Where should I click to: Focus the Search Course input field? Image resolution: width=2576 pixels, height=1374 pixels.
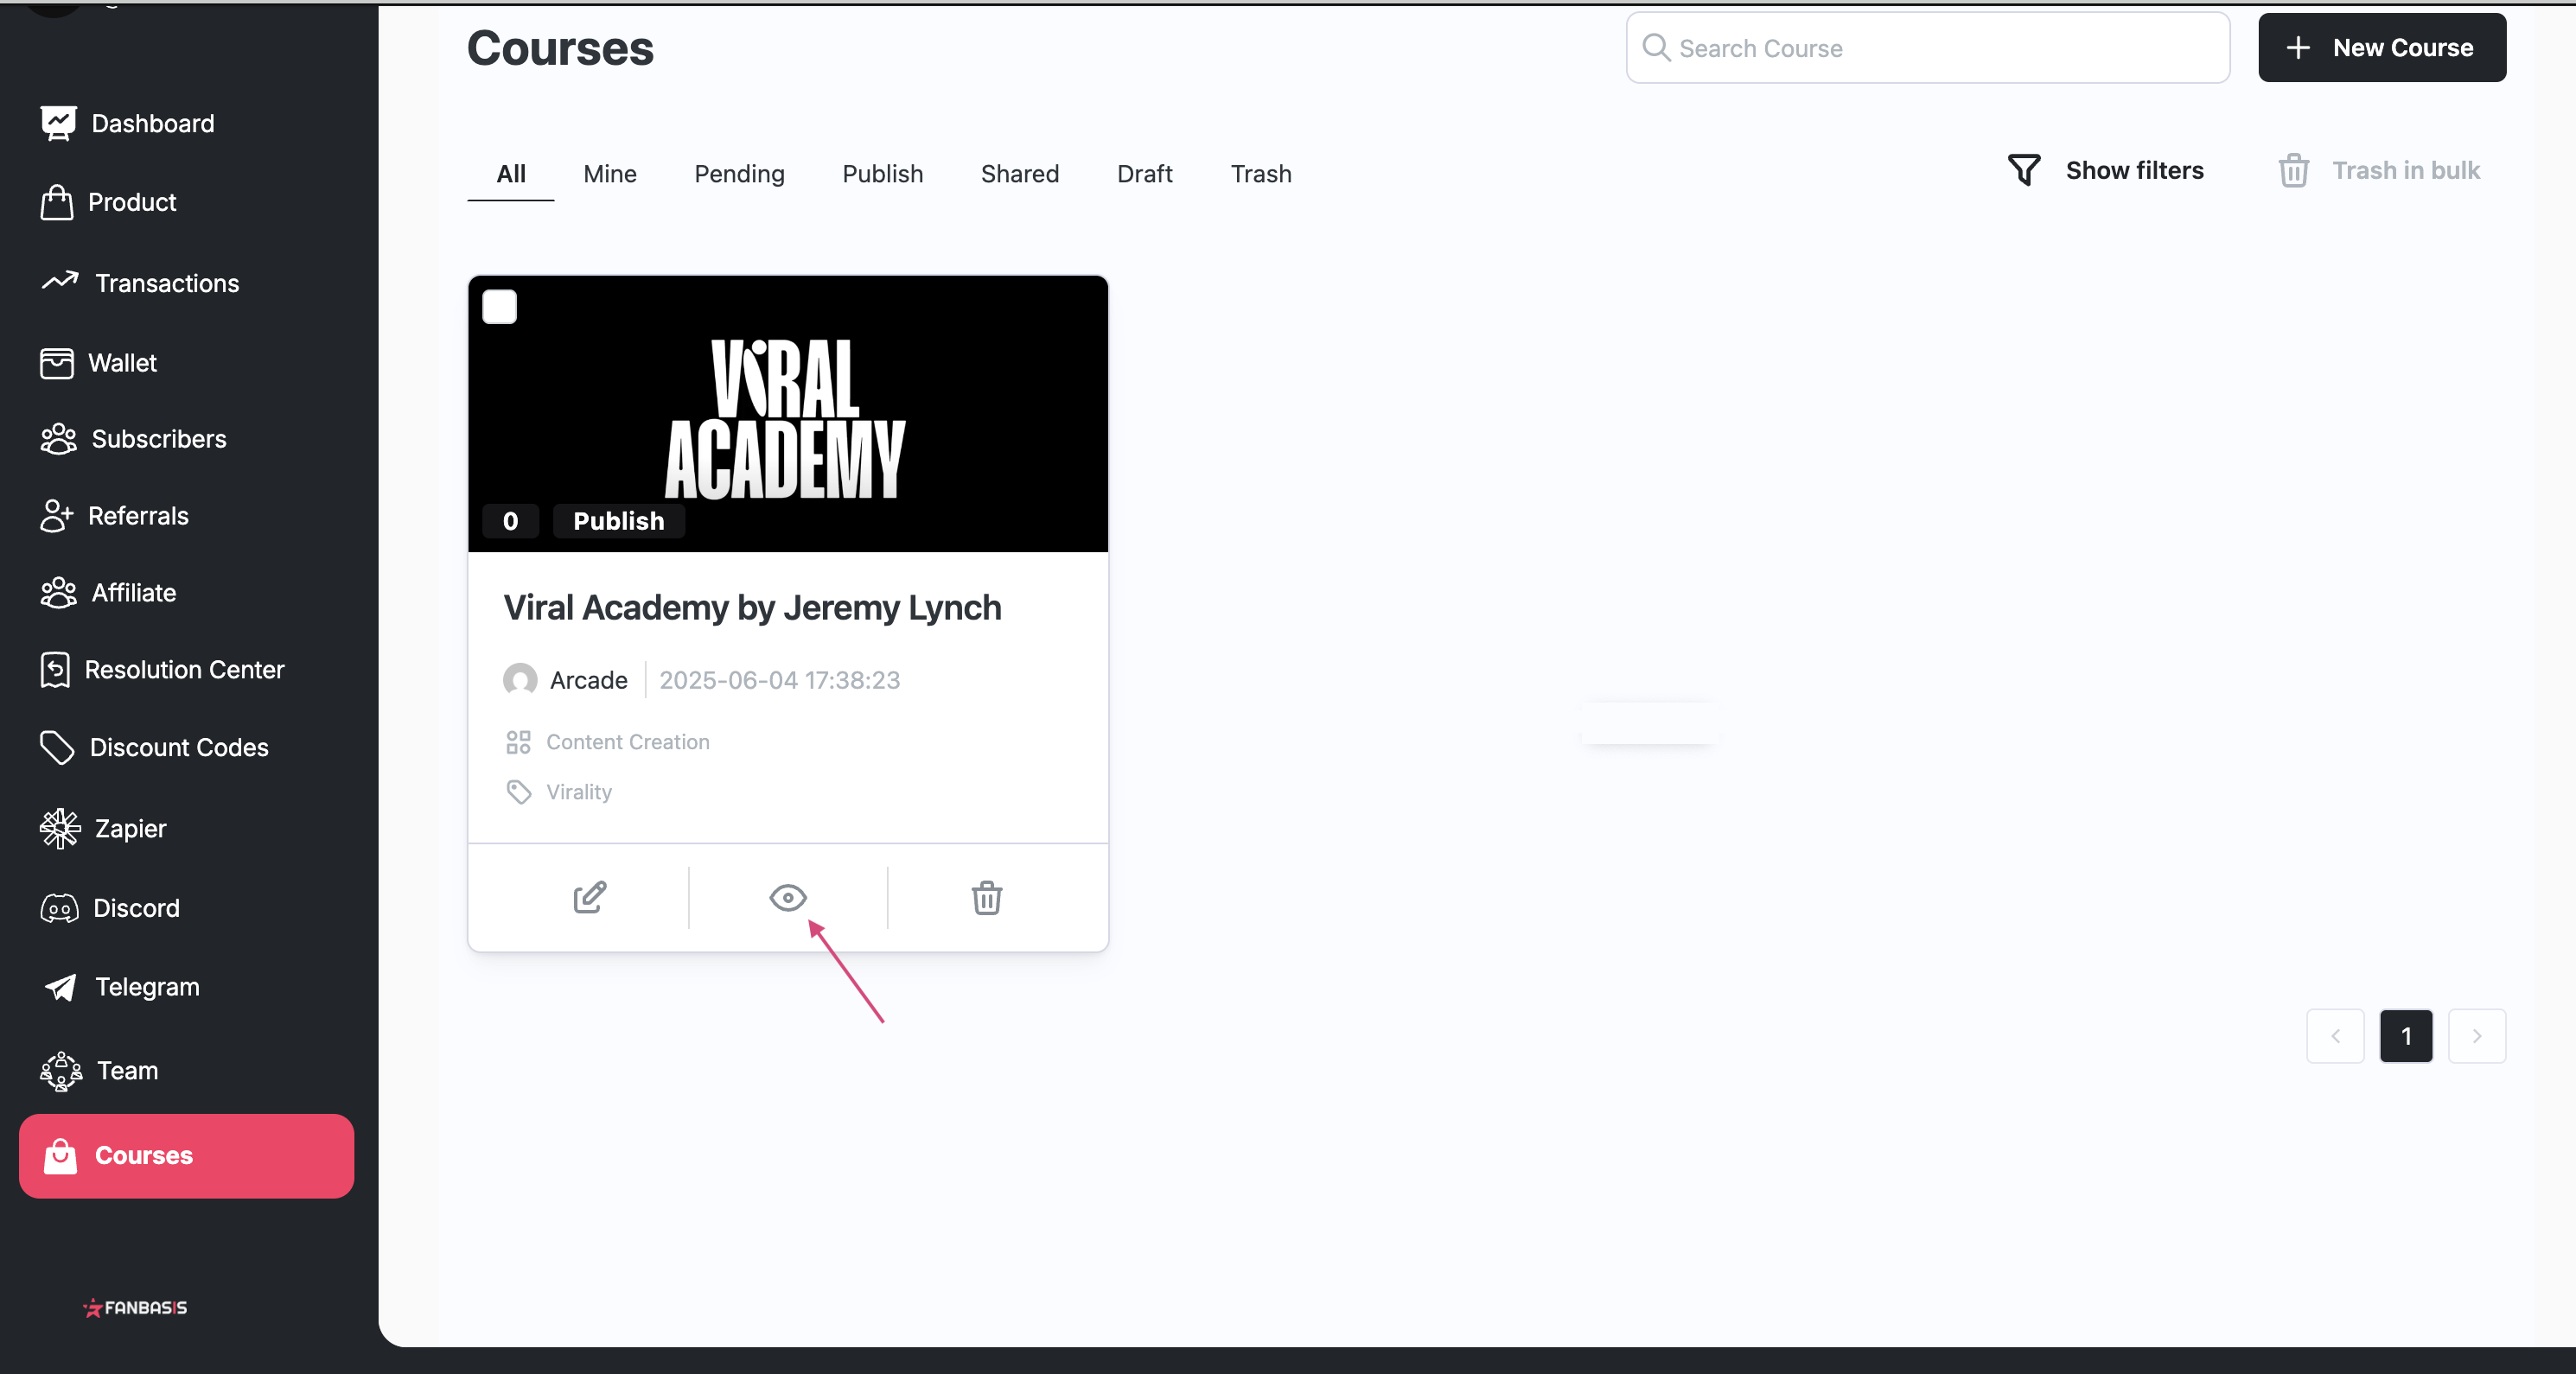1928,47
